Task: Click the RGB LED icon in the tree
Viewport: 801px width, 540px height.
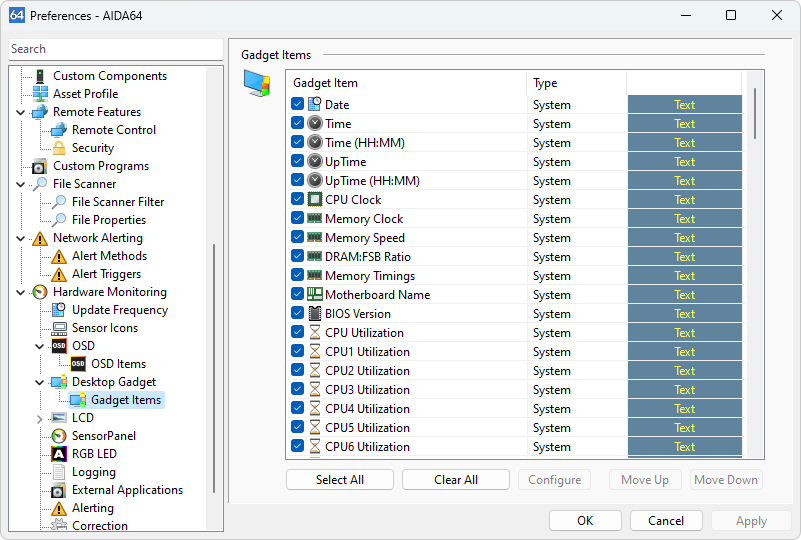Action: [59, 454]
